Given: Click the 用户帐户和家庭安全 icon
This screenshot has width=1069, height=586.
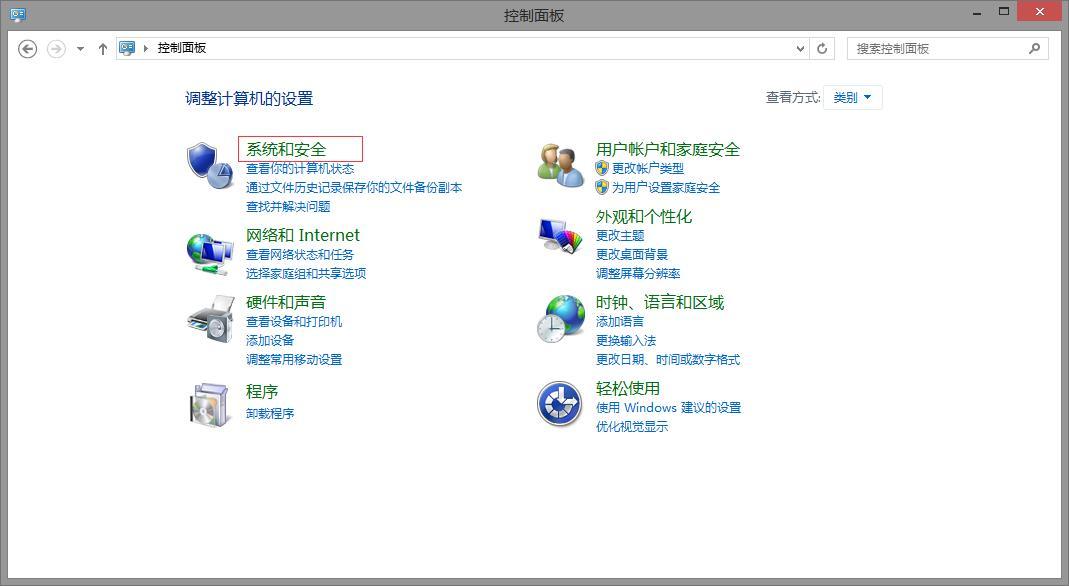Looking at the screenshot, I should point(559,162).
